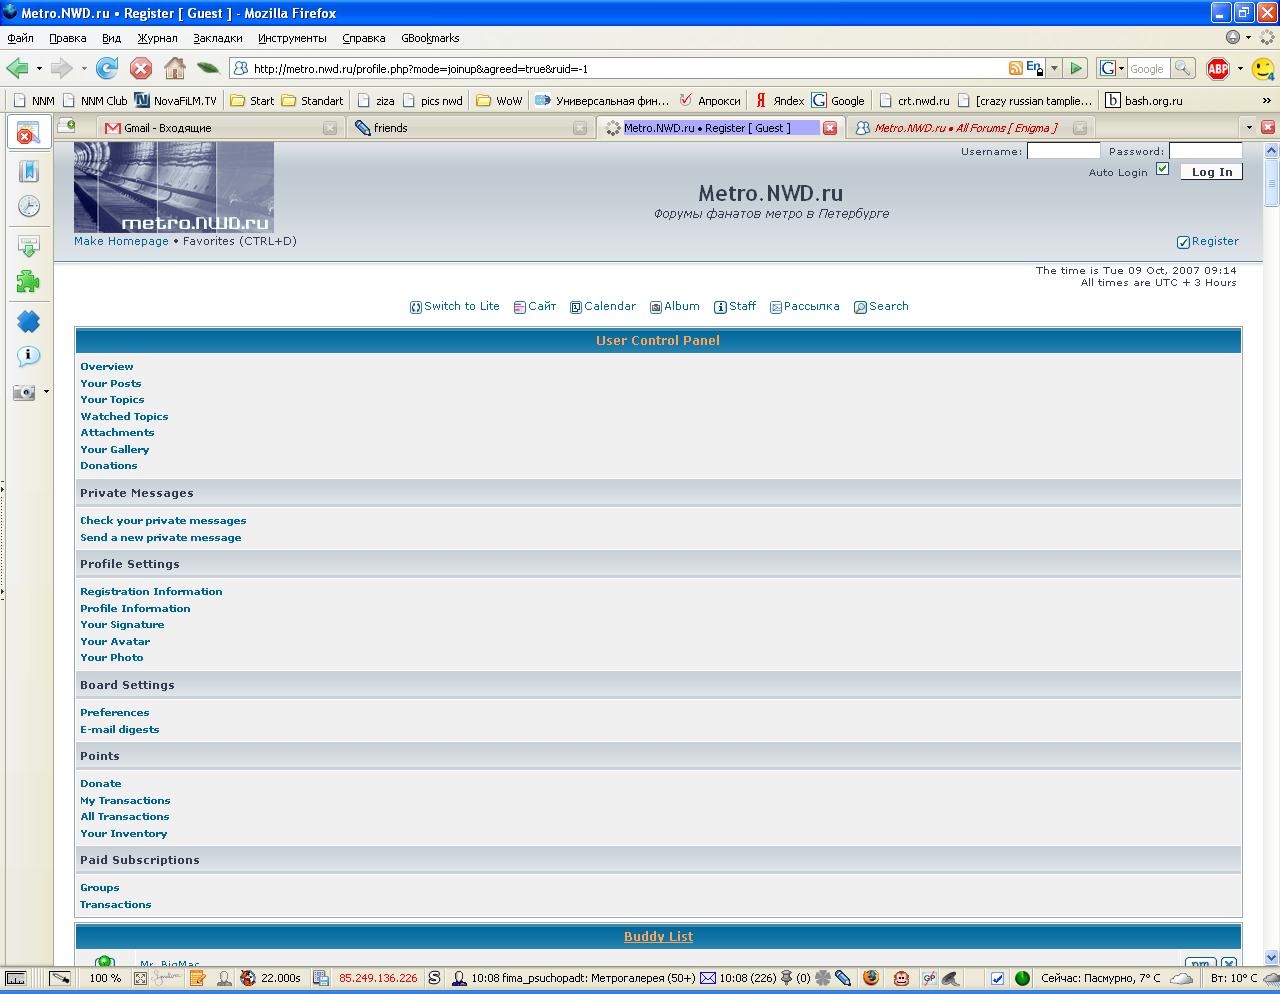
Task: Reload the current page
Action: (107, 68)
